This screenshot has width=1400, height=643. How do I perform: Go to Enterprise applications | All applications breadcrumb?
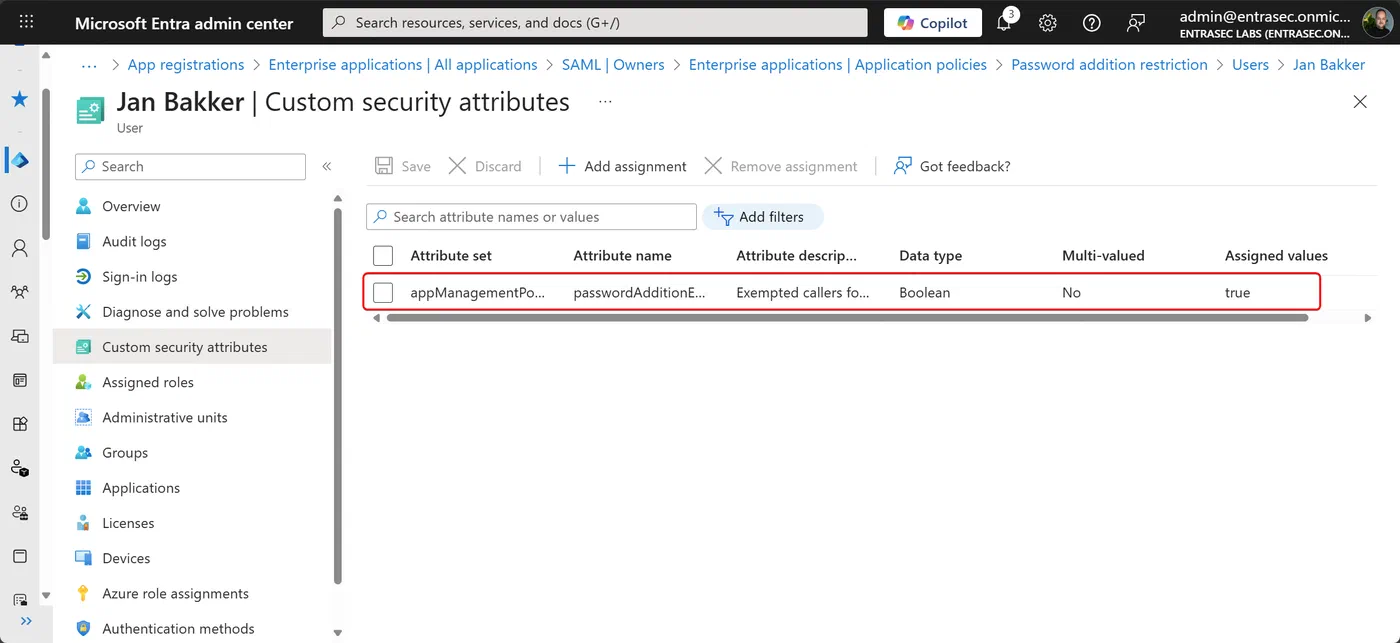tap(403, 65)
